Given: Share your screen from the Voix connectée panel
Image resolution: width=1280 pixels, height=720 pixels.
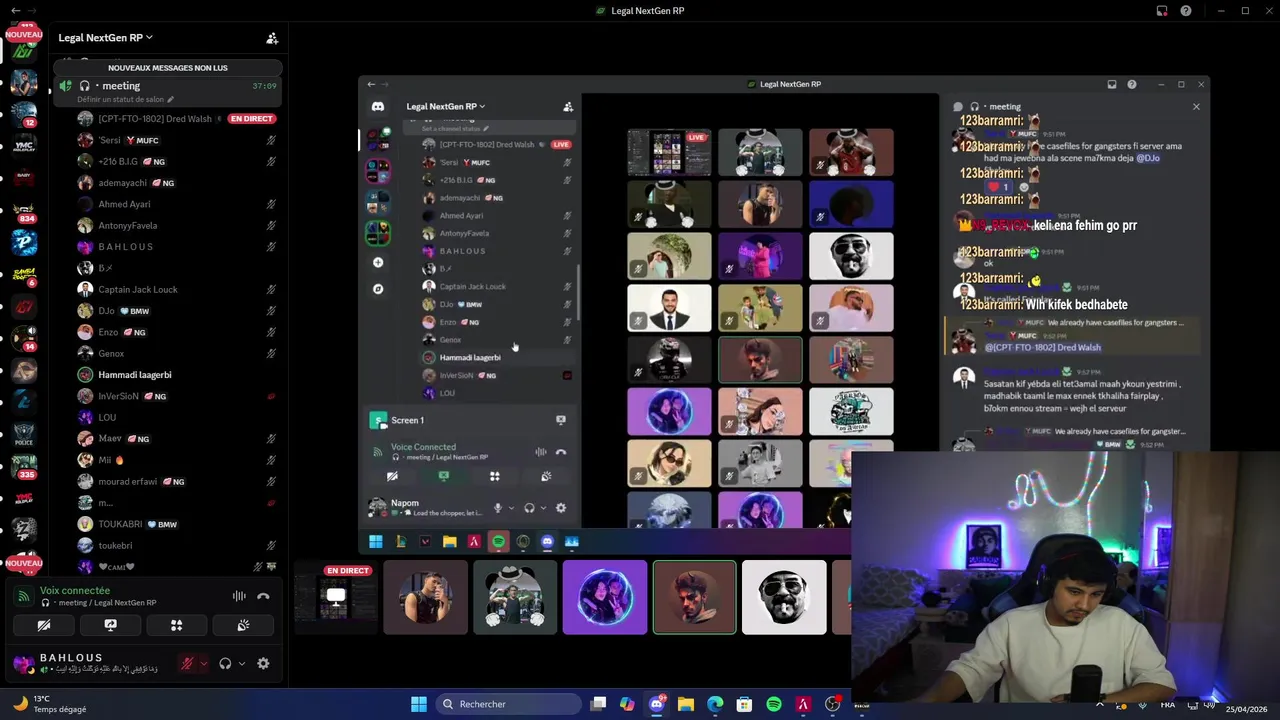Looking at the screenshot, I should tap(110, 625).
